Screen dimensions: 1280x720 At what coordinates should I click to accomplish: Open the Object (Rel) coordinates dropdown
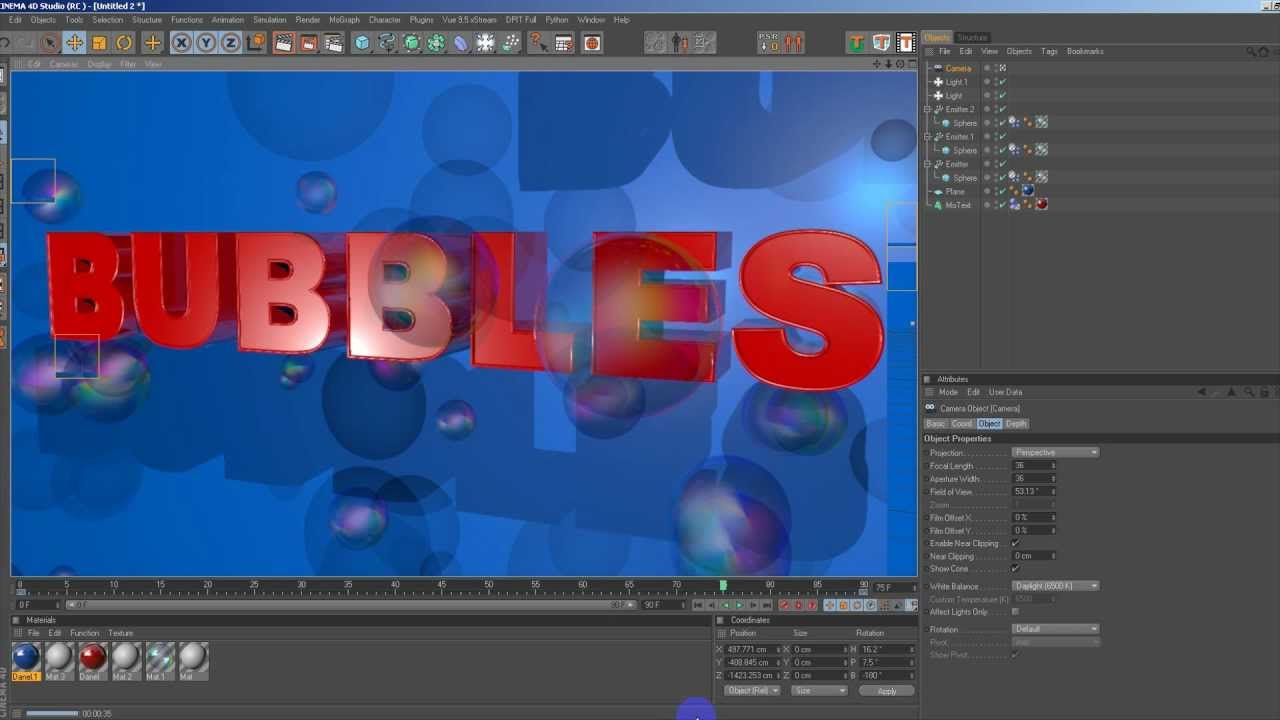point(753,690)
